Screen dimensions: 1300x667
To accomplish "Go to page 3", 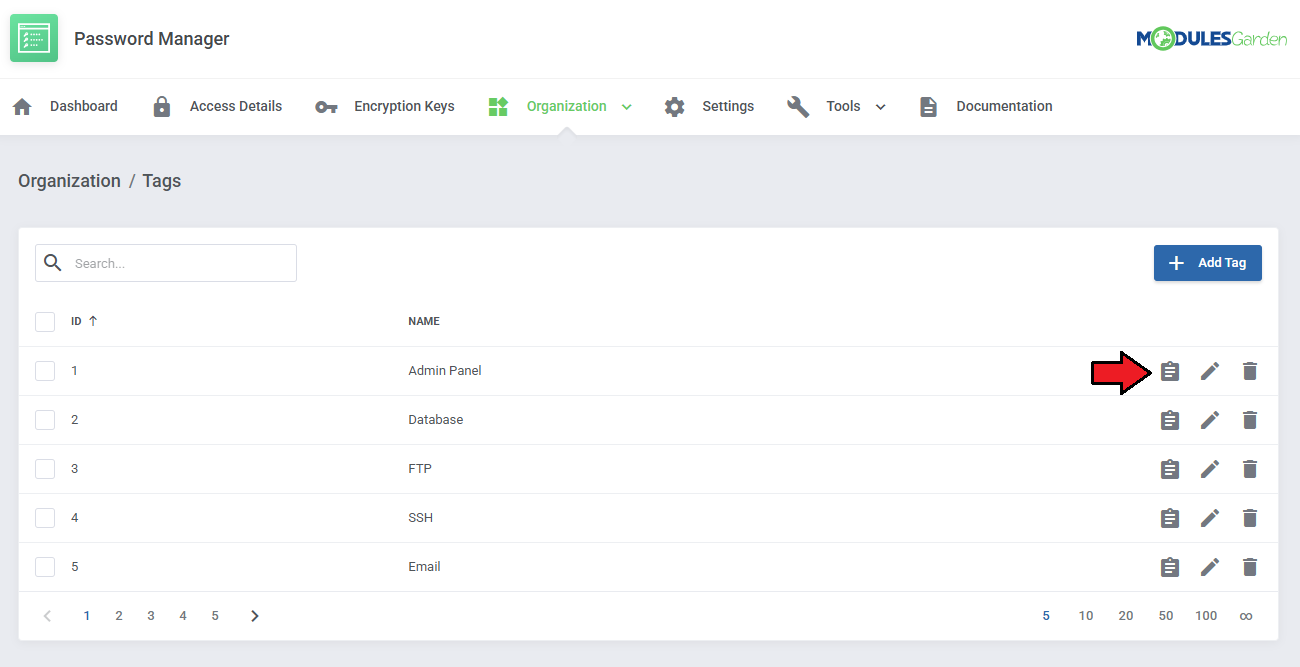I will [x=151, y=616].
